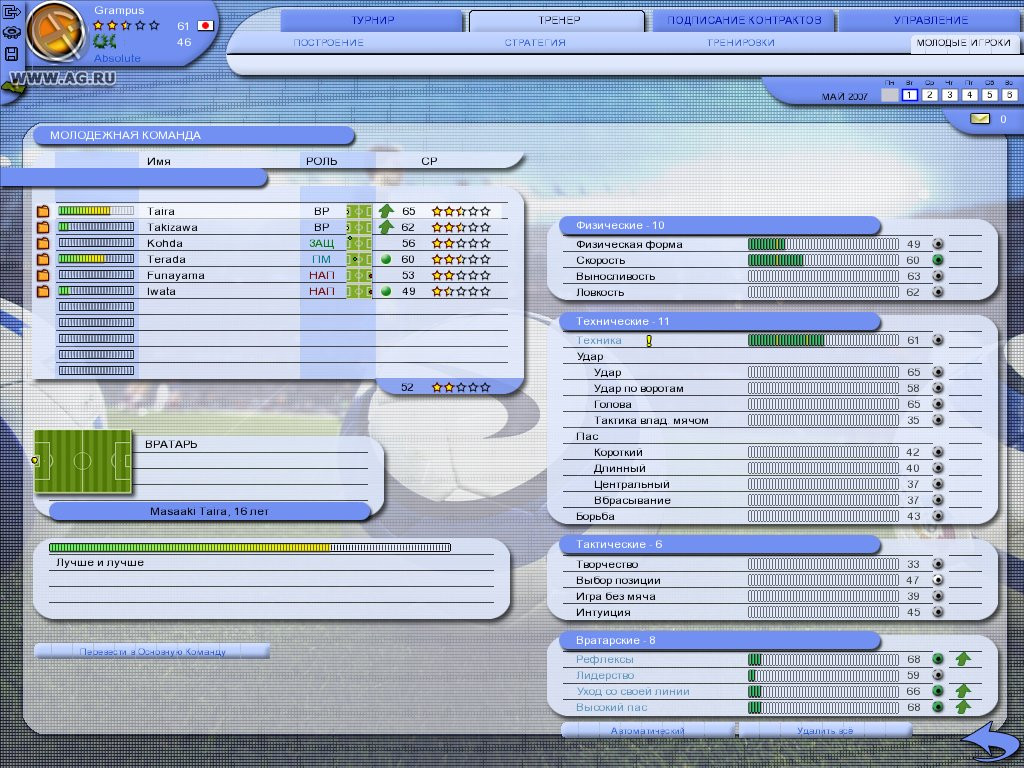
Task: Click Перевести в Основную Команду button
Action: click(x=152, y=651)
